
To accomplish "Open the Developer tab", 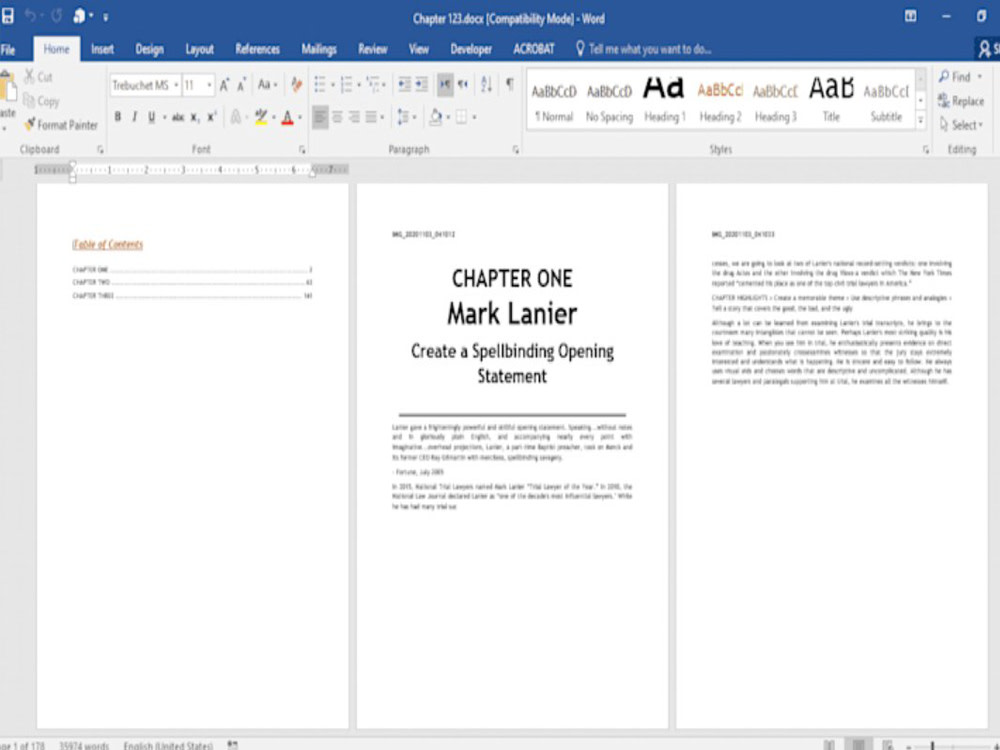I will click(x=471, y=49).
